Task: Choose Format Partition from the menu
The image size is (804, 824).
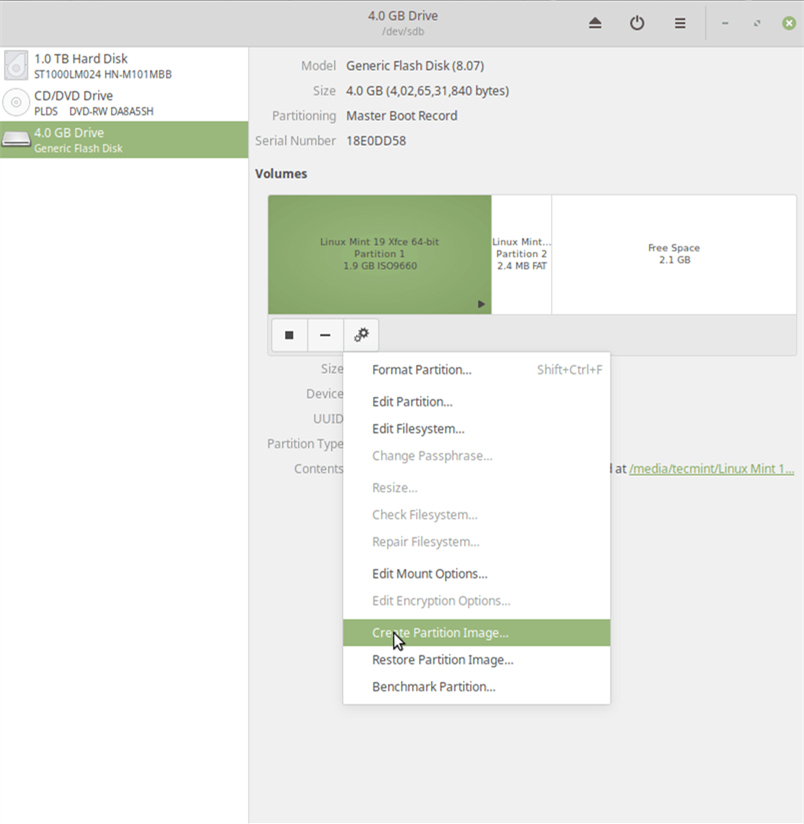Action: (420, 369)
